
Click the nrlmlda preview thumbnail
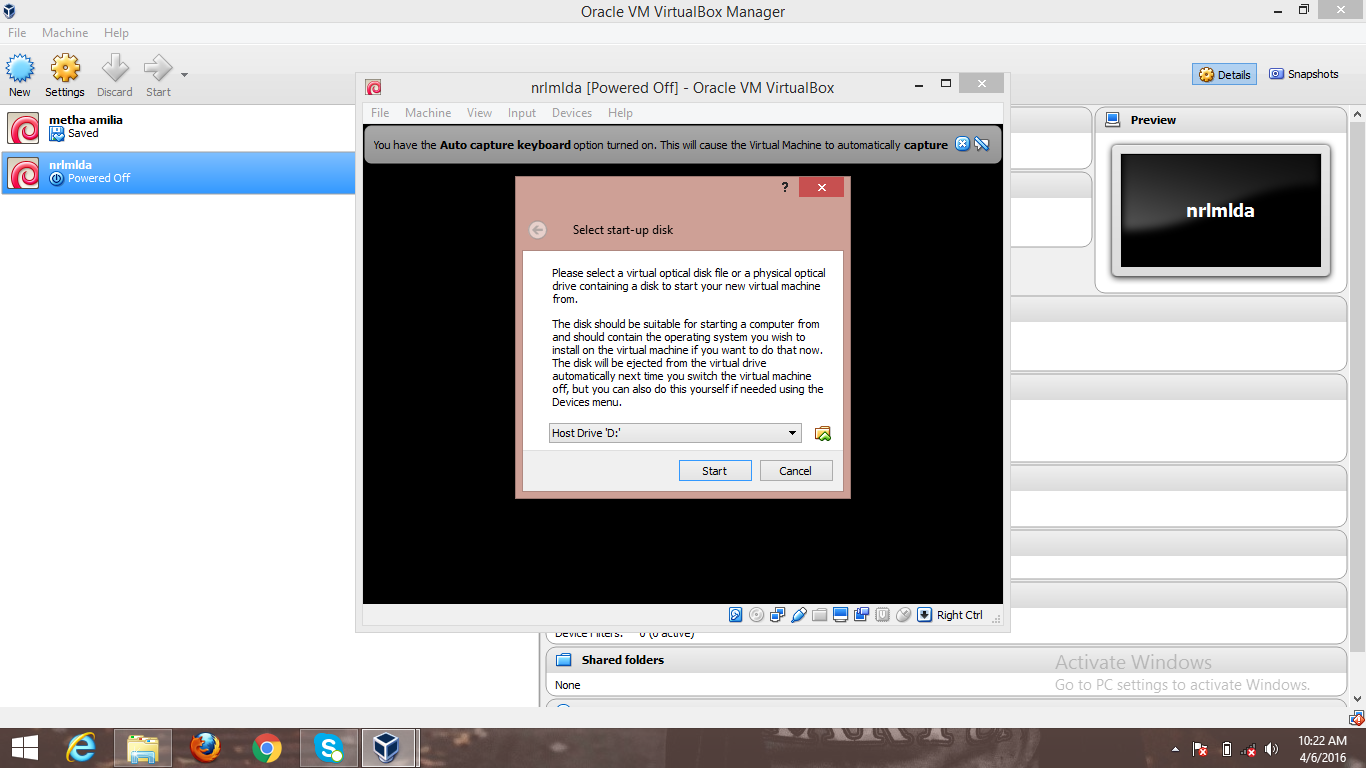[x=1221, y=210]
